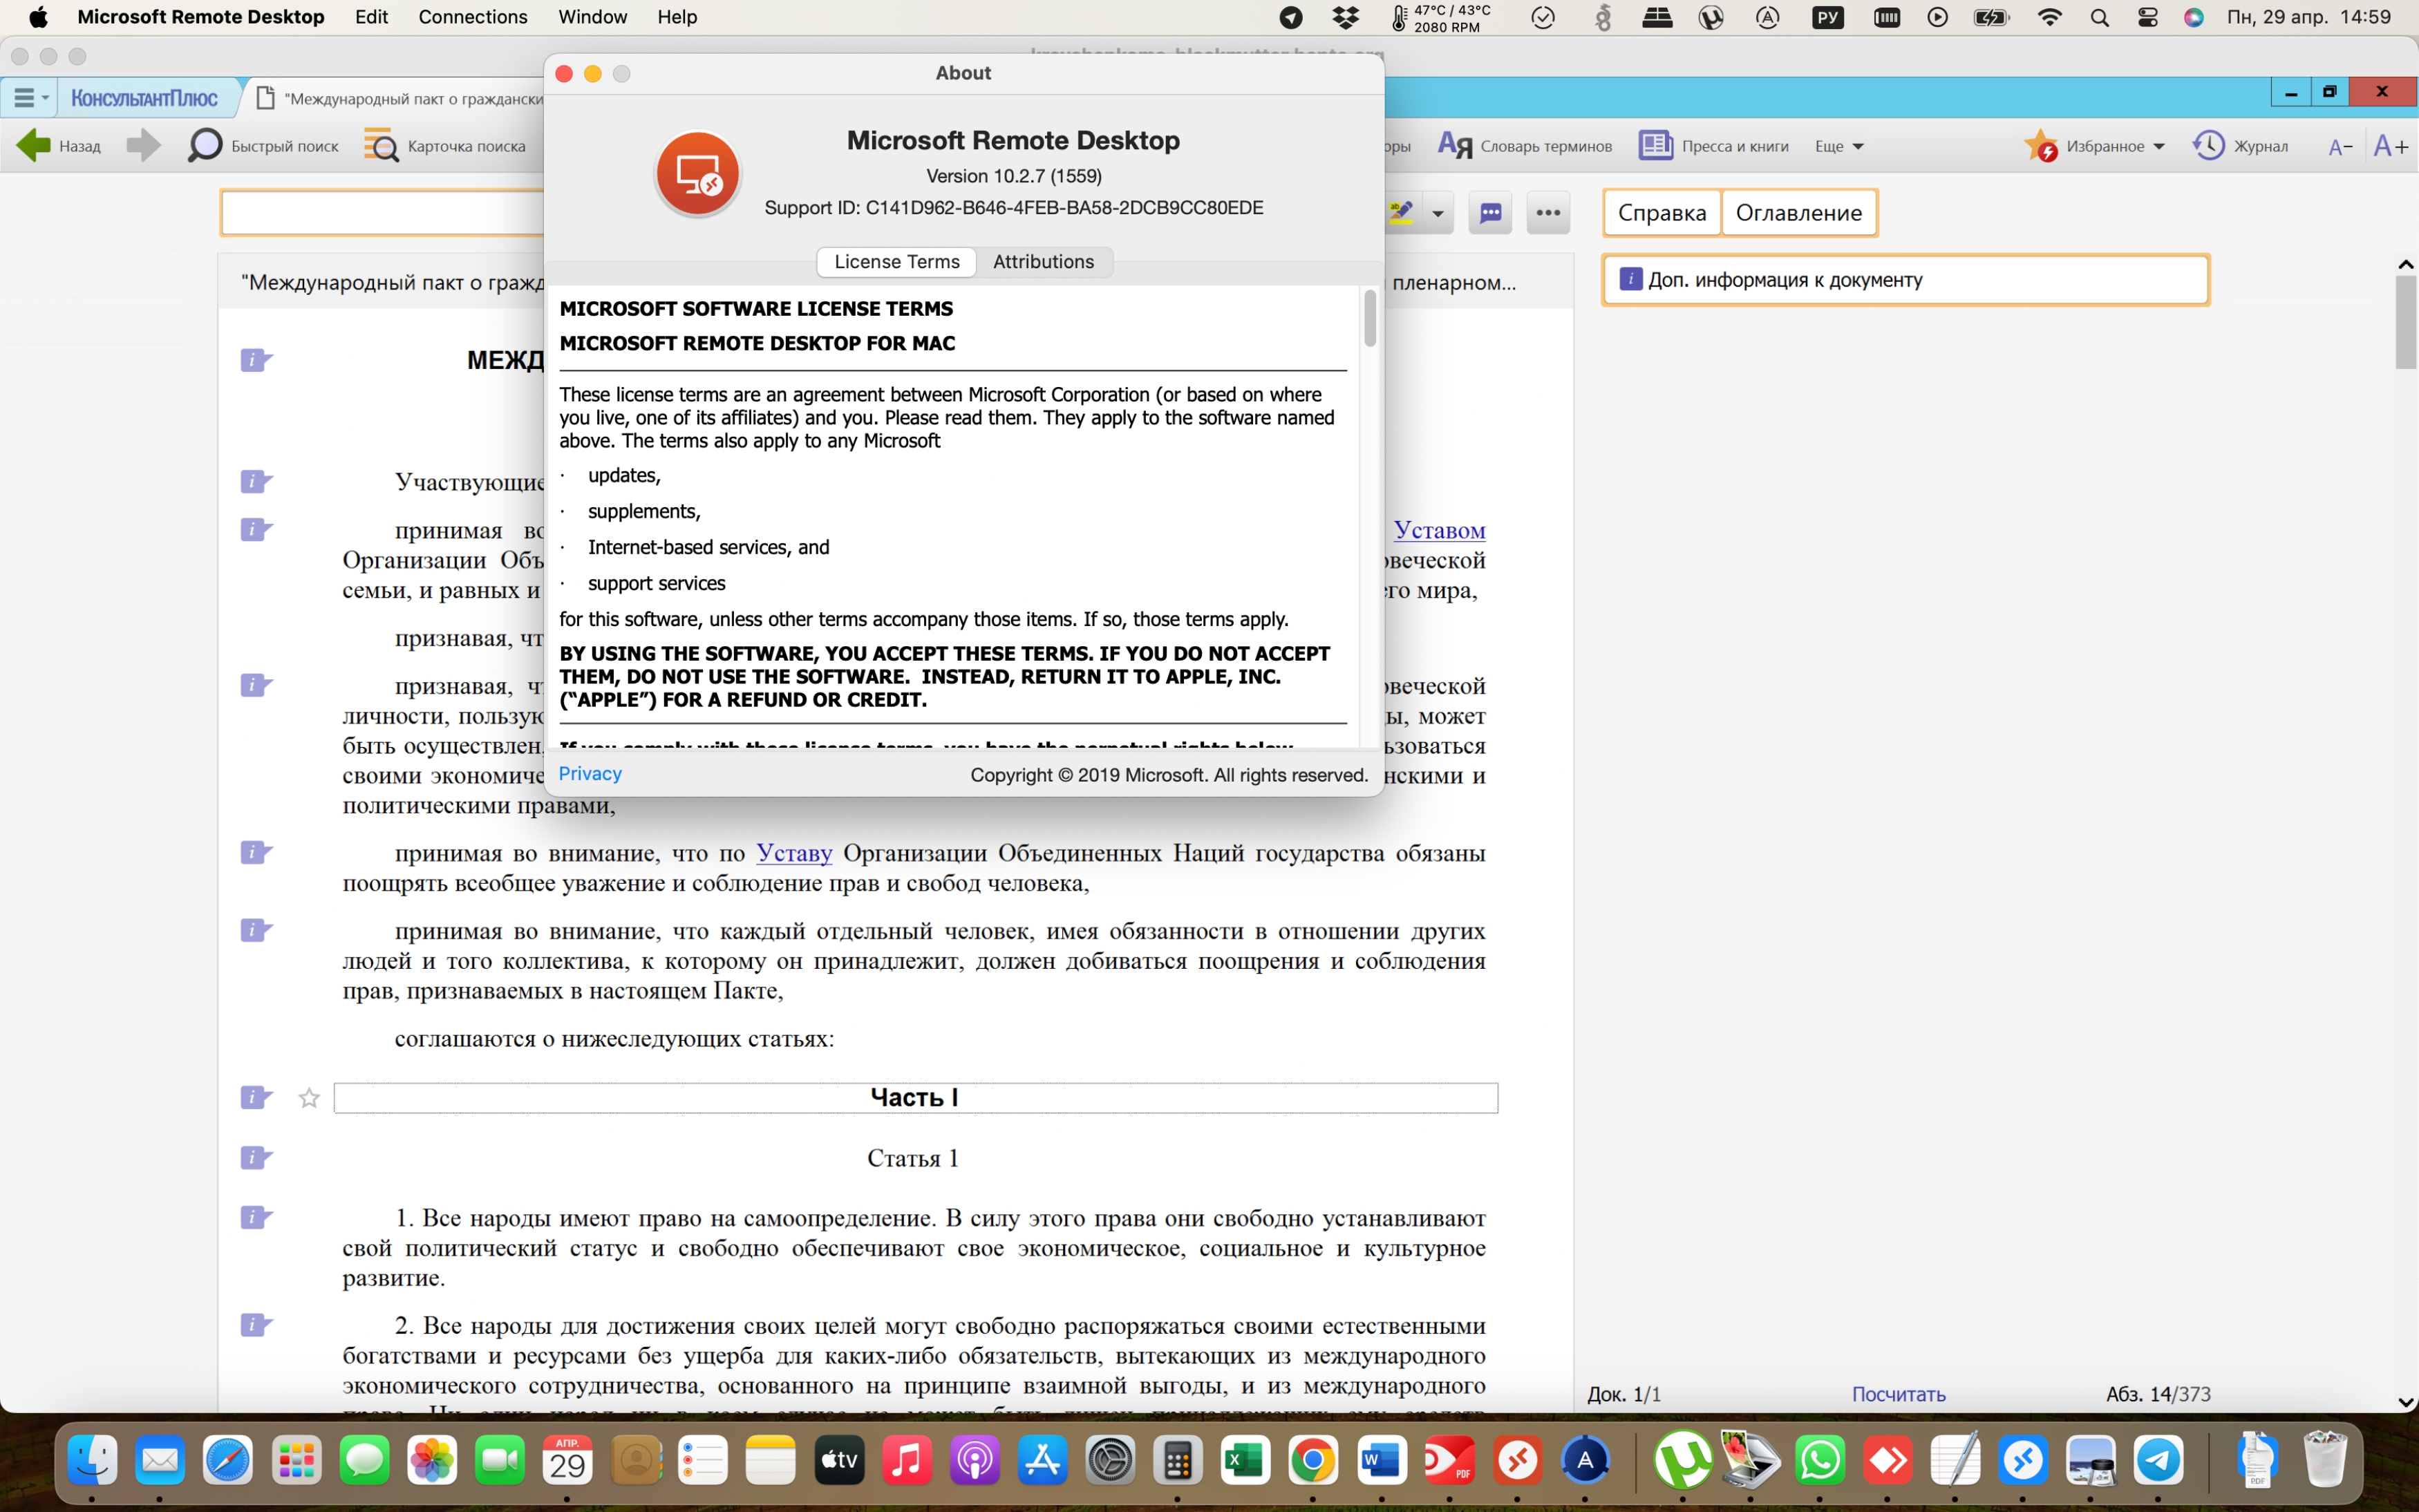Click the highlighter marker tool icon

[x=1401, y=212]
